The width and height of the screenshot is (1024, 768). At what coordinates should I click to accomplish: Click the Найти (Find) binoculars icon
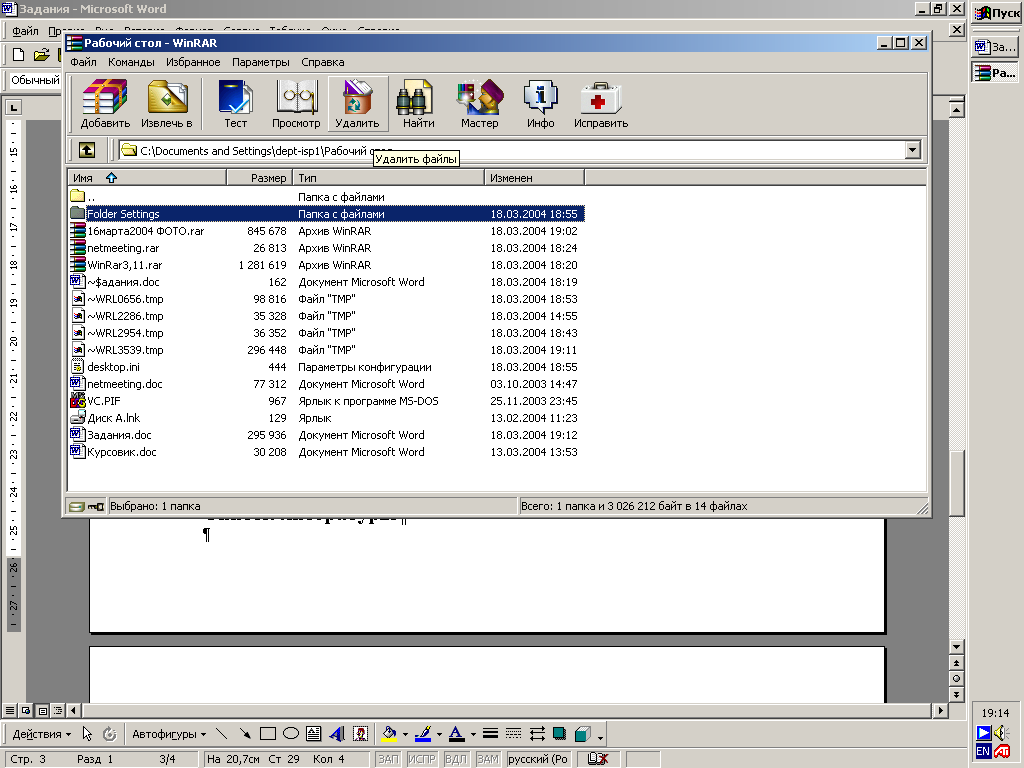(418, 103)
